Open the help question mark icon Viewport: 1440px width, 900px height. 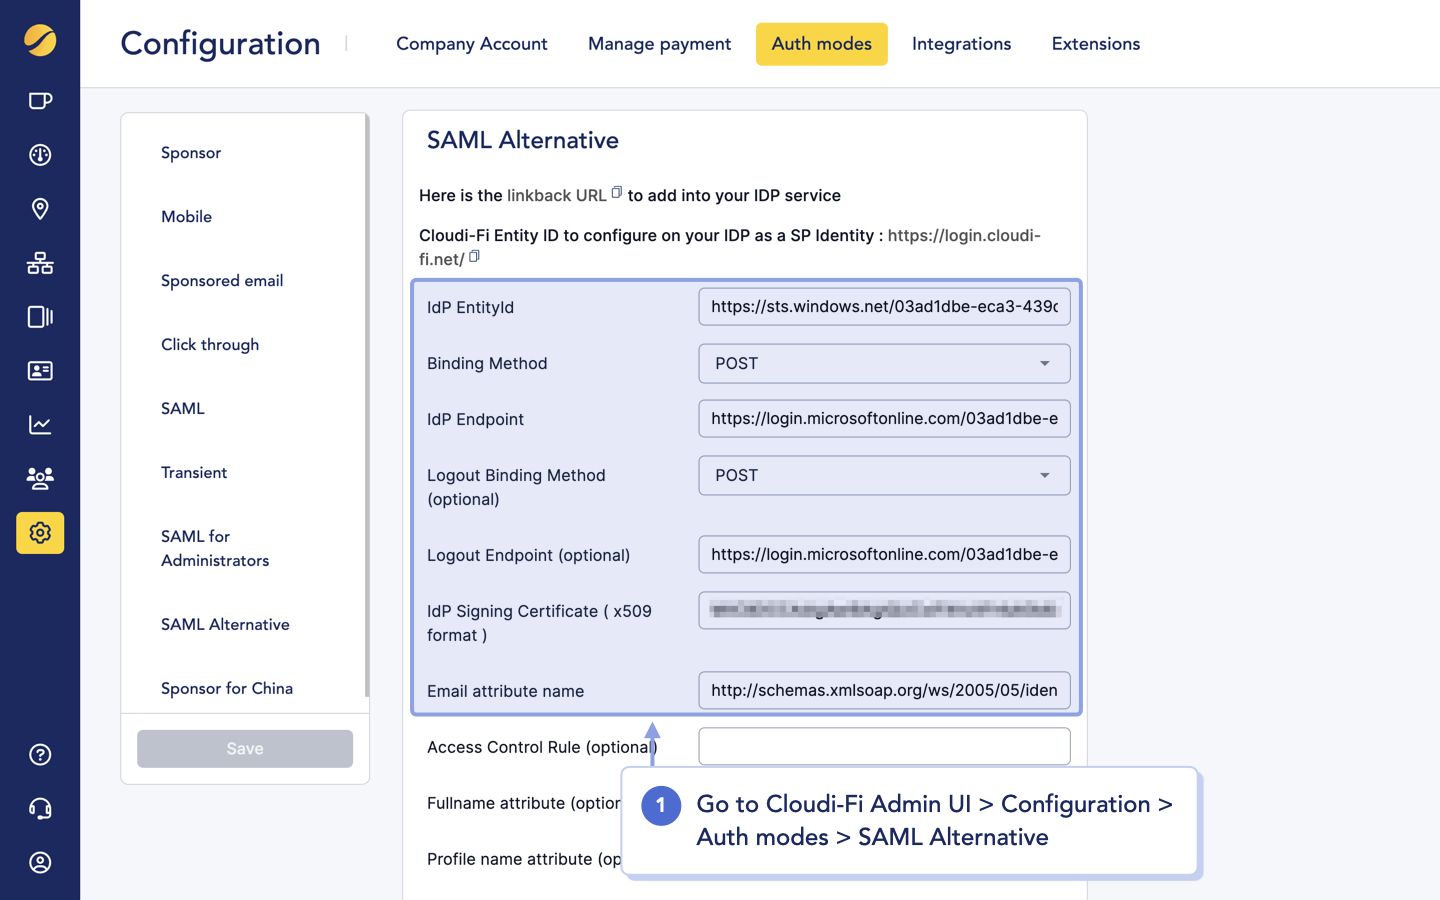(40, 754)
